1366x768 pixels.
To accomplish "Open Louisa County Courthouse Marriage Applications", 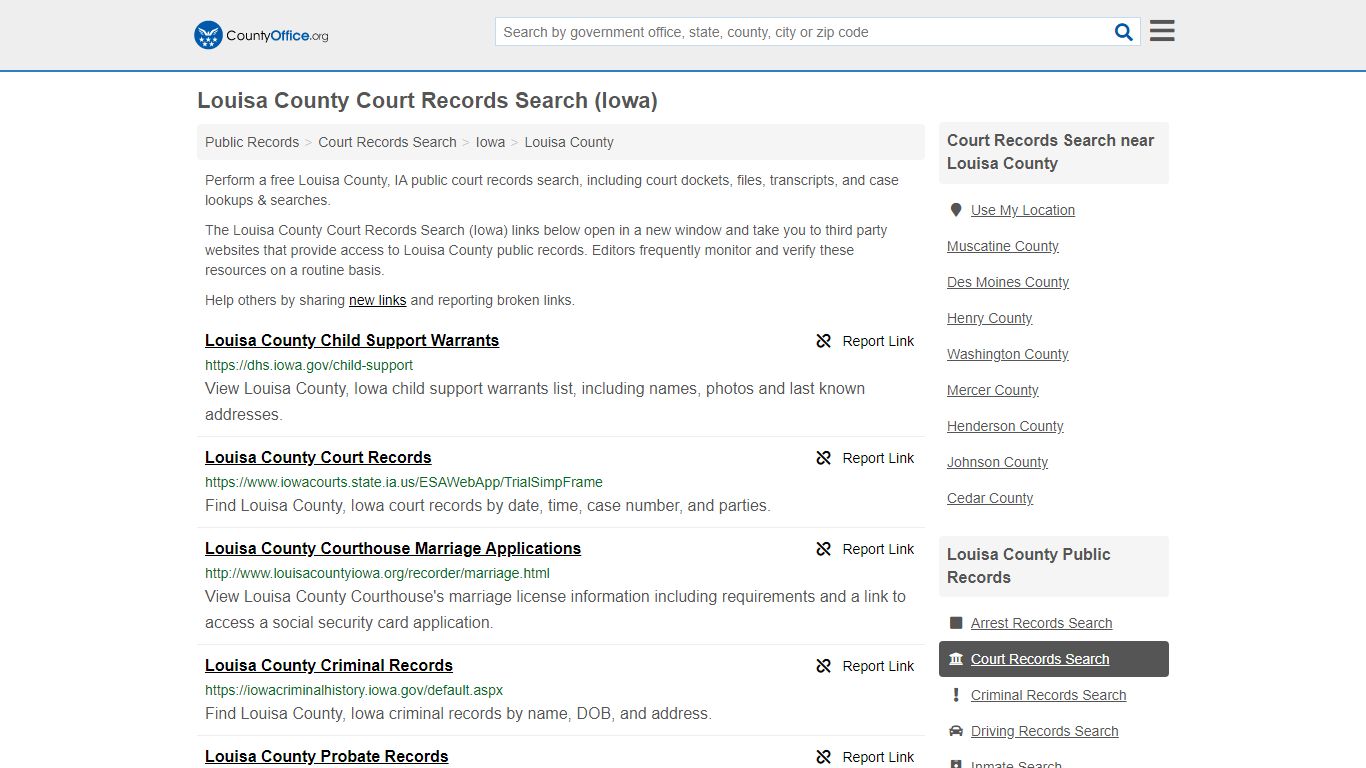I will tap(393, 548).
